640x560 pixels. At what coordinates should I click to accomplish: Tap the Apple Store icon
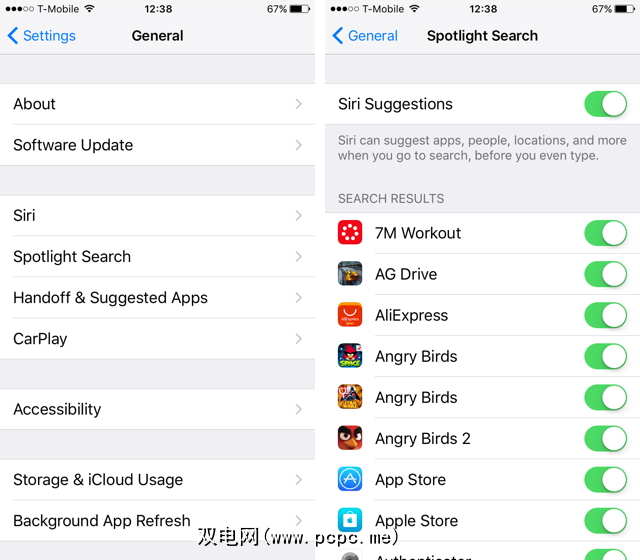tap(350, 520)
